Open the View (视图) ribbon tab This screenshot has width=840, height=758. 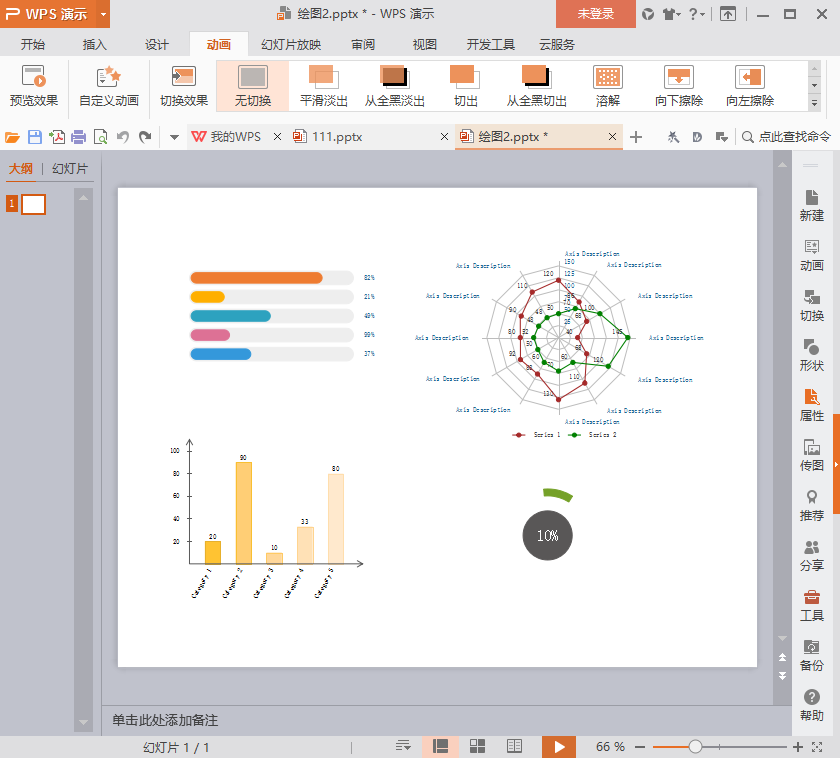(x=425, y=44)
